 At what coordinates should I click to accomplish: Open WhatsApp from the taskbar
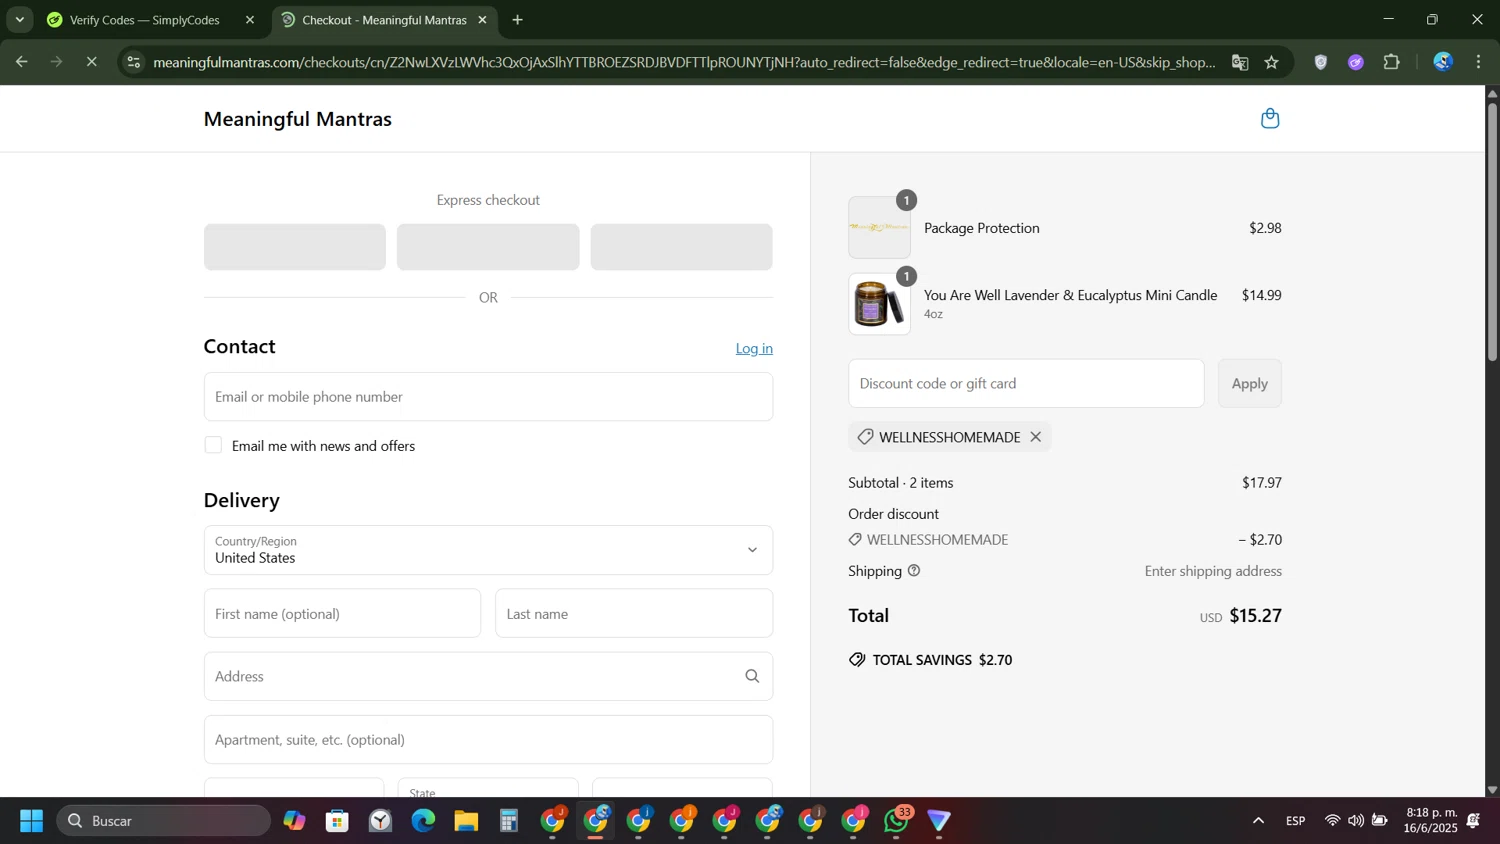[x=898, y=821]
